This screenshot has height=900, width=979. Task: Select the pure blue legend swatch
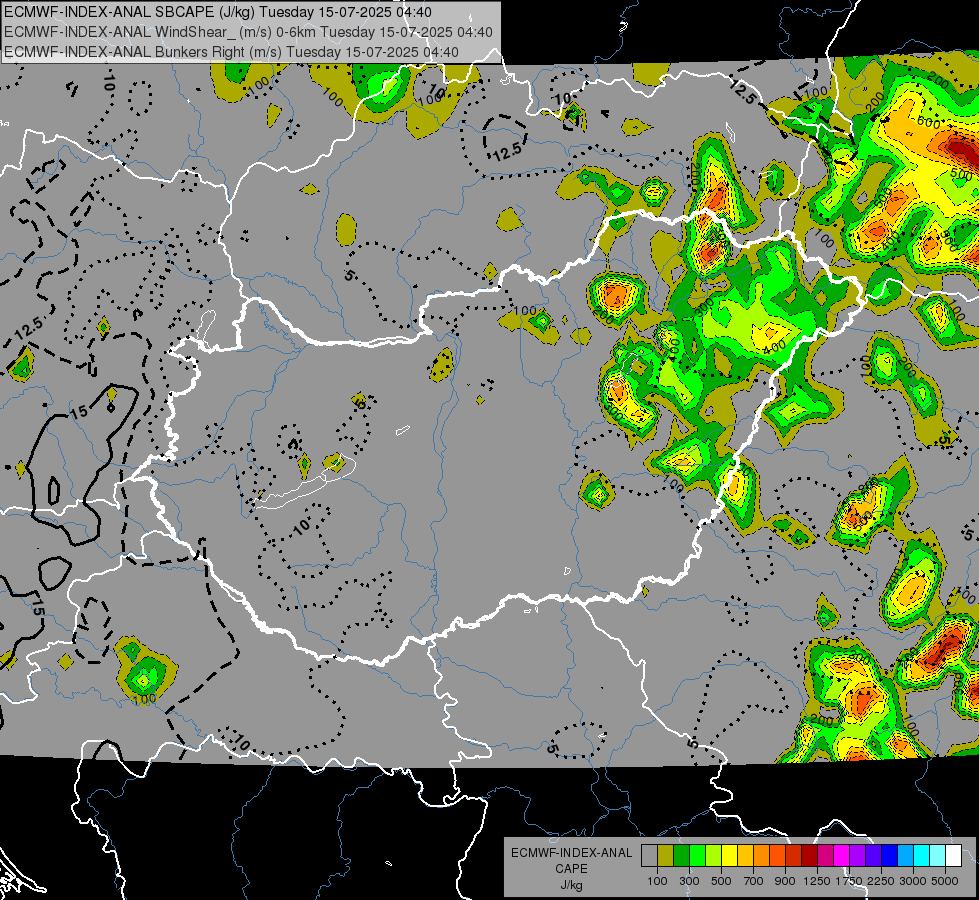[x=890, y=855]
